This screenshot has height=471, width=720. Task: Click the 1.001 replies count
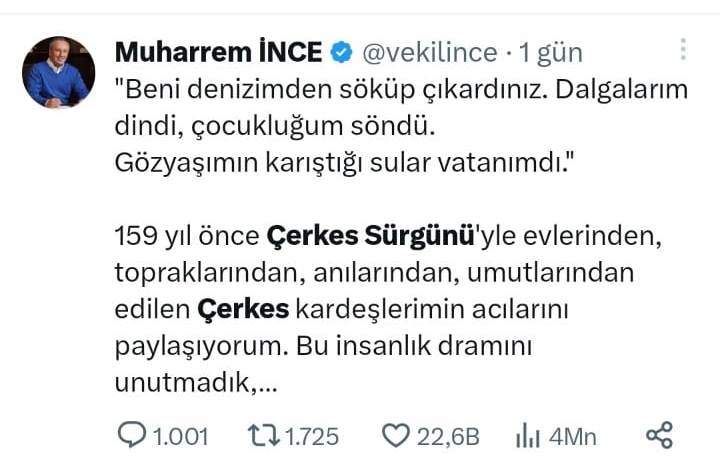coord(180,436)
